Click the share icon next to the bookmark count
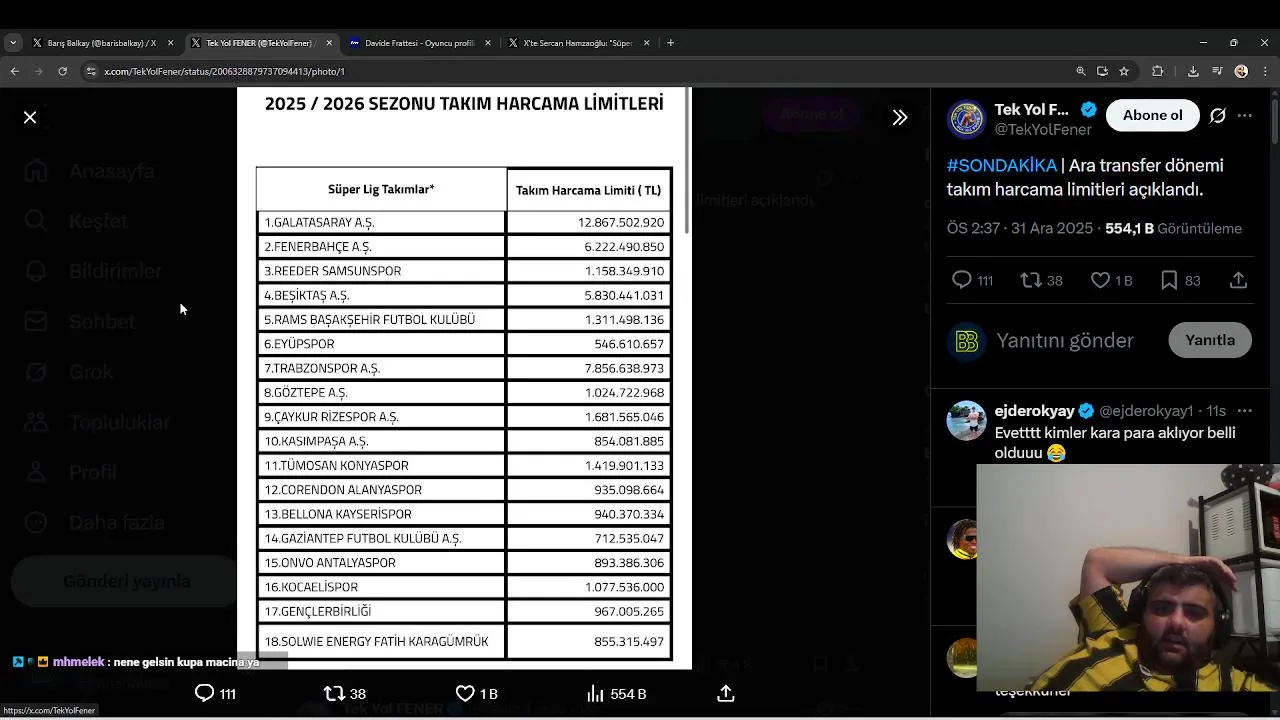This screenshot has width=1280, height=720. (x=1238, y=280)
